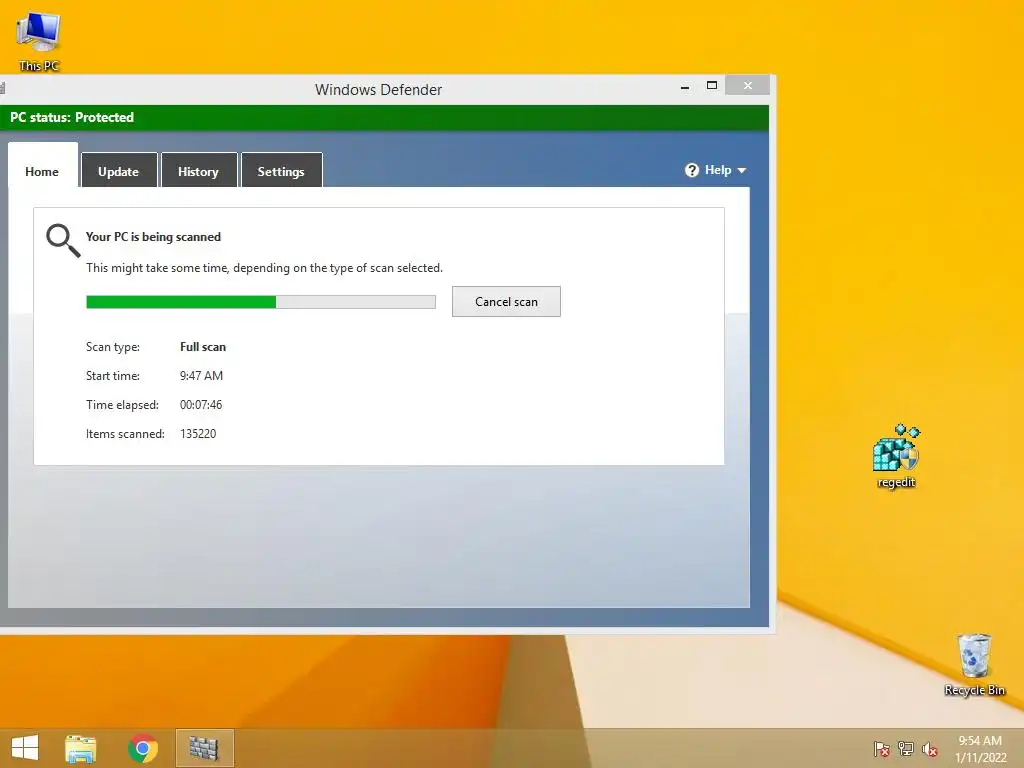
Task: Click the scan progress bar
Action: (x=261, y=302)
